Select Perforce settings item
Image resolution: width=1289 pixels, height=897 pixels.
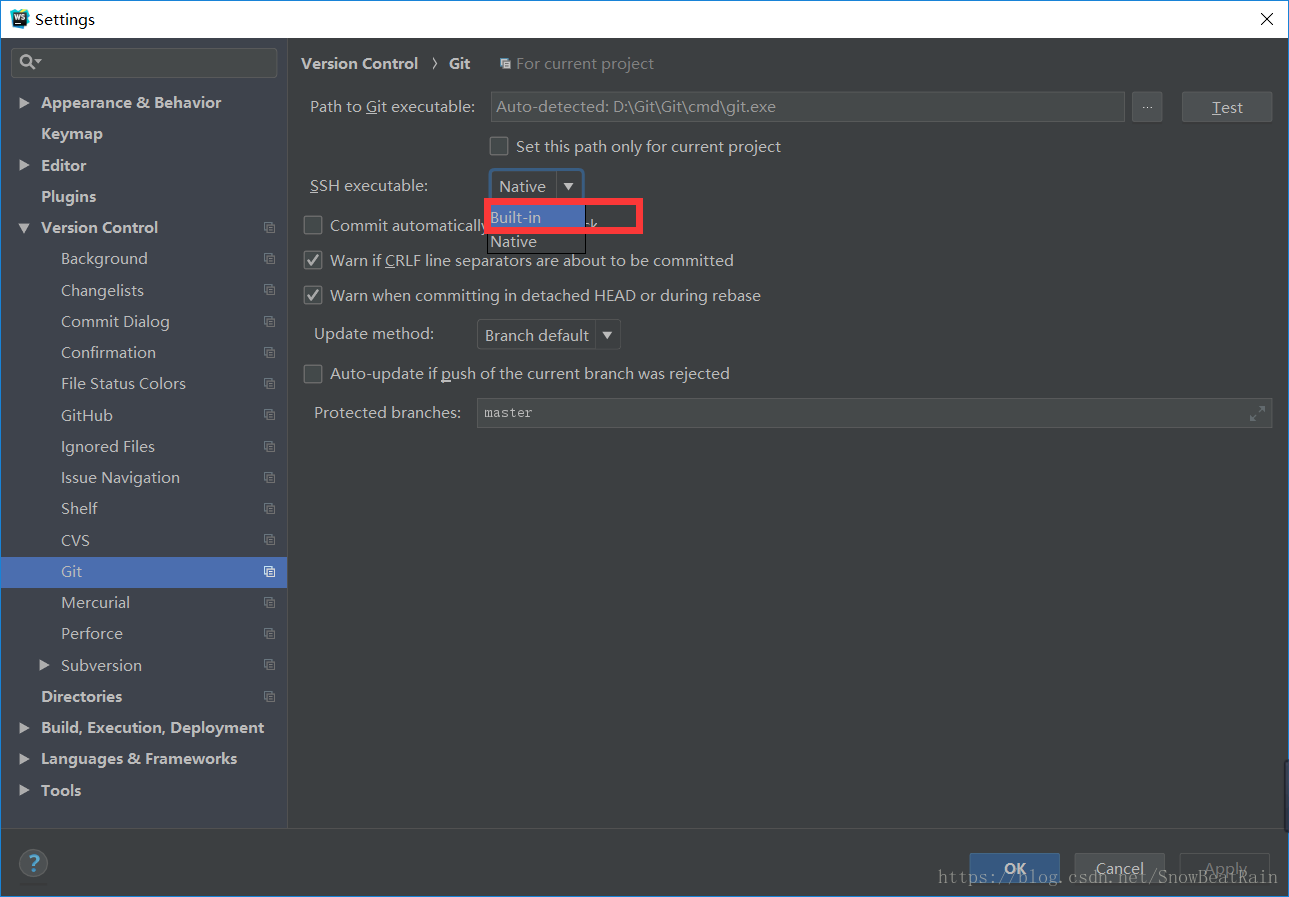click(92, 634)
